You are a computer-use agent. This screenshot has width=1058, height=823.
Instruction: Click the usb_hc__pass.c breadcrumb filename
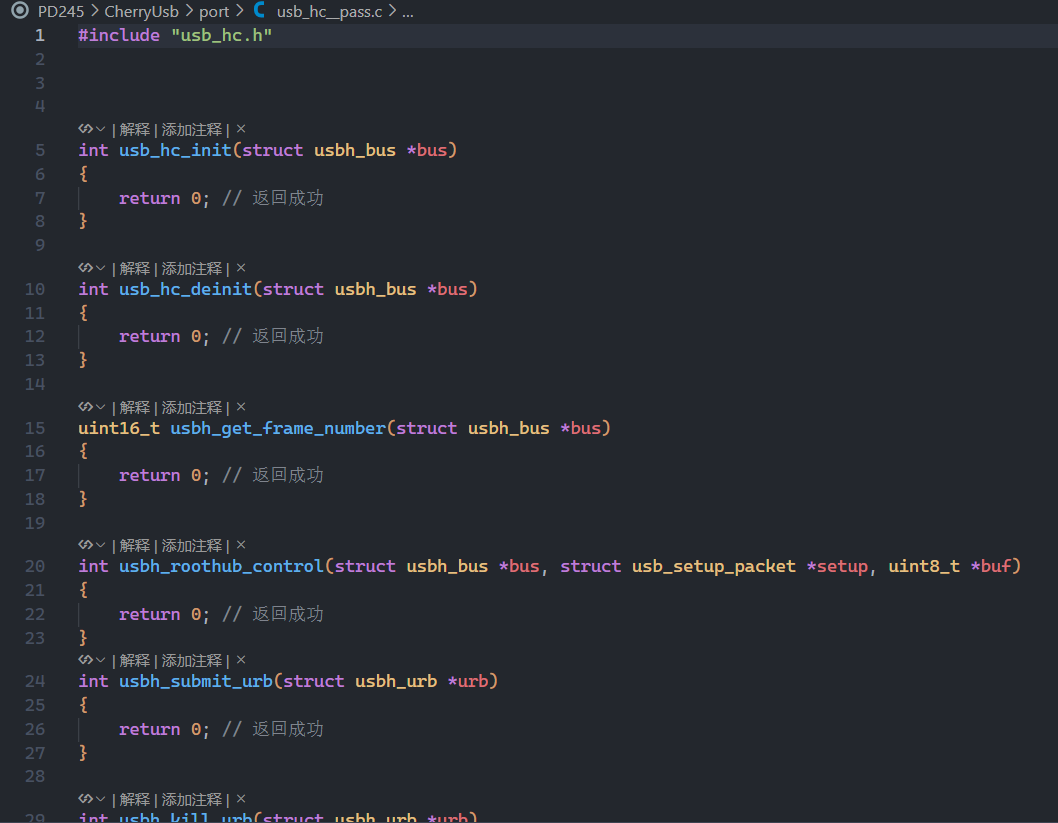[330, 12]
